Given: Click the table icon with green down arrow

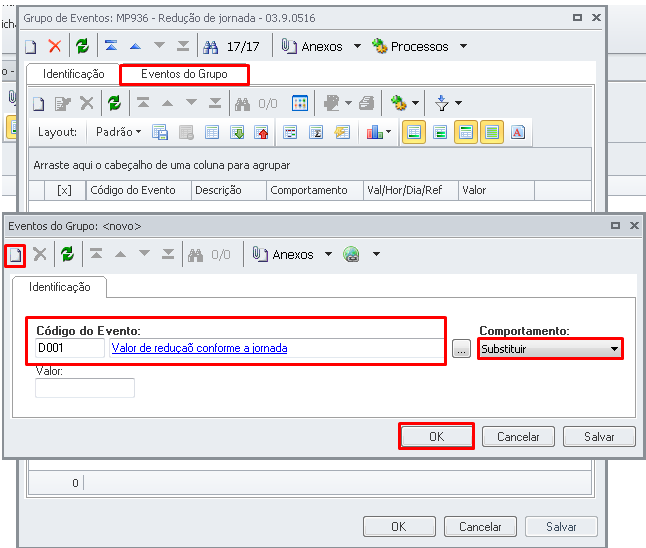Looking at the screenshot, I should click(237, 133).
